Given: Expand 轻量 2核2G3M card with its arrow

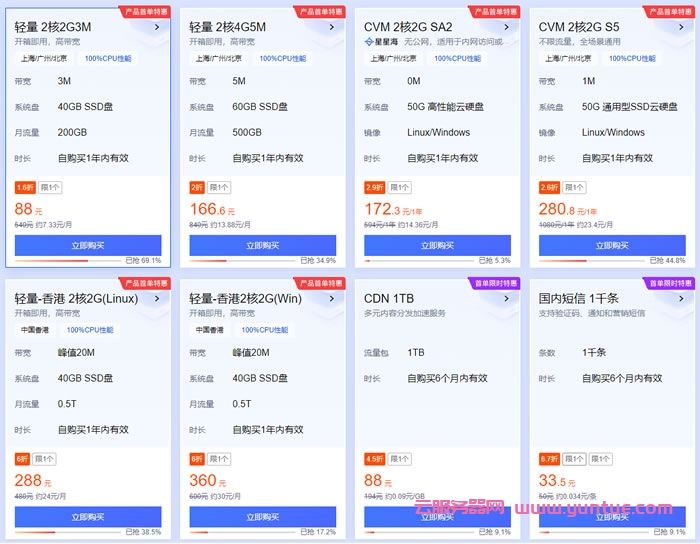Looking at the screenshot, I should pos(156,28).
